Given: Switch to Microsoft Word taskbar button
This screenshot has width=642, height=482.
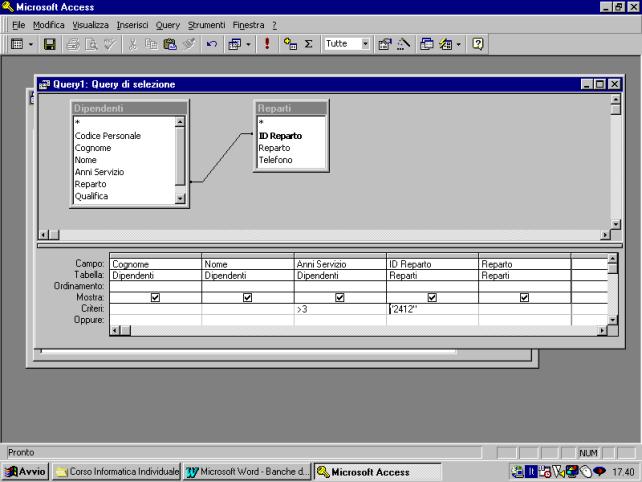Looking at the screenshot, I should [x=247, y=472].
